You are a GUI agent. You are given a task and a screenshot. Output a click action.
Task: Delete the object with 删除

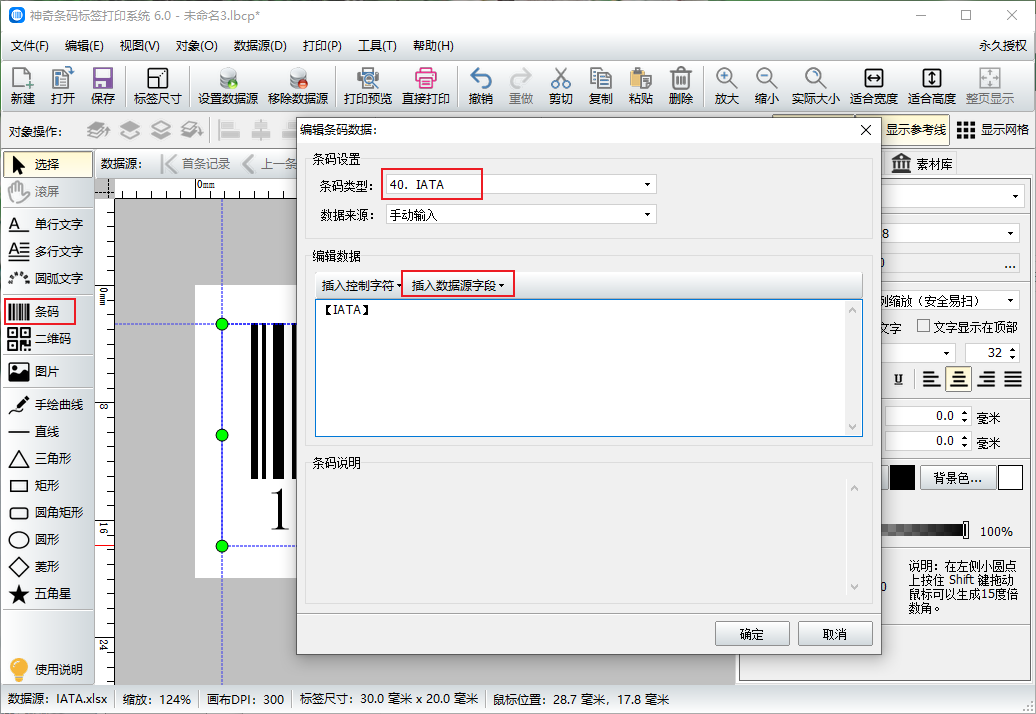click(x=681, y=86)
